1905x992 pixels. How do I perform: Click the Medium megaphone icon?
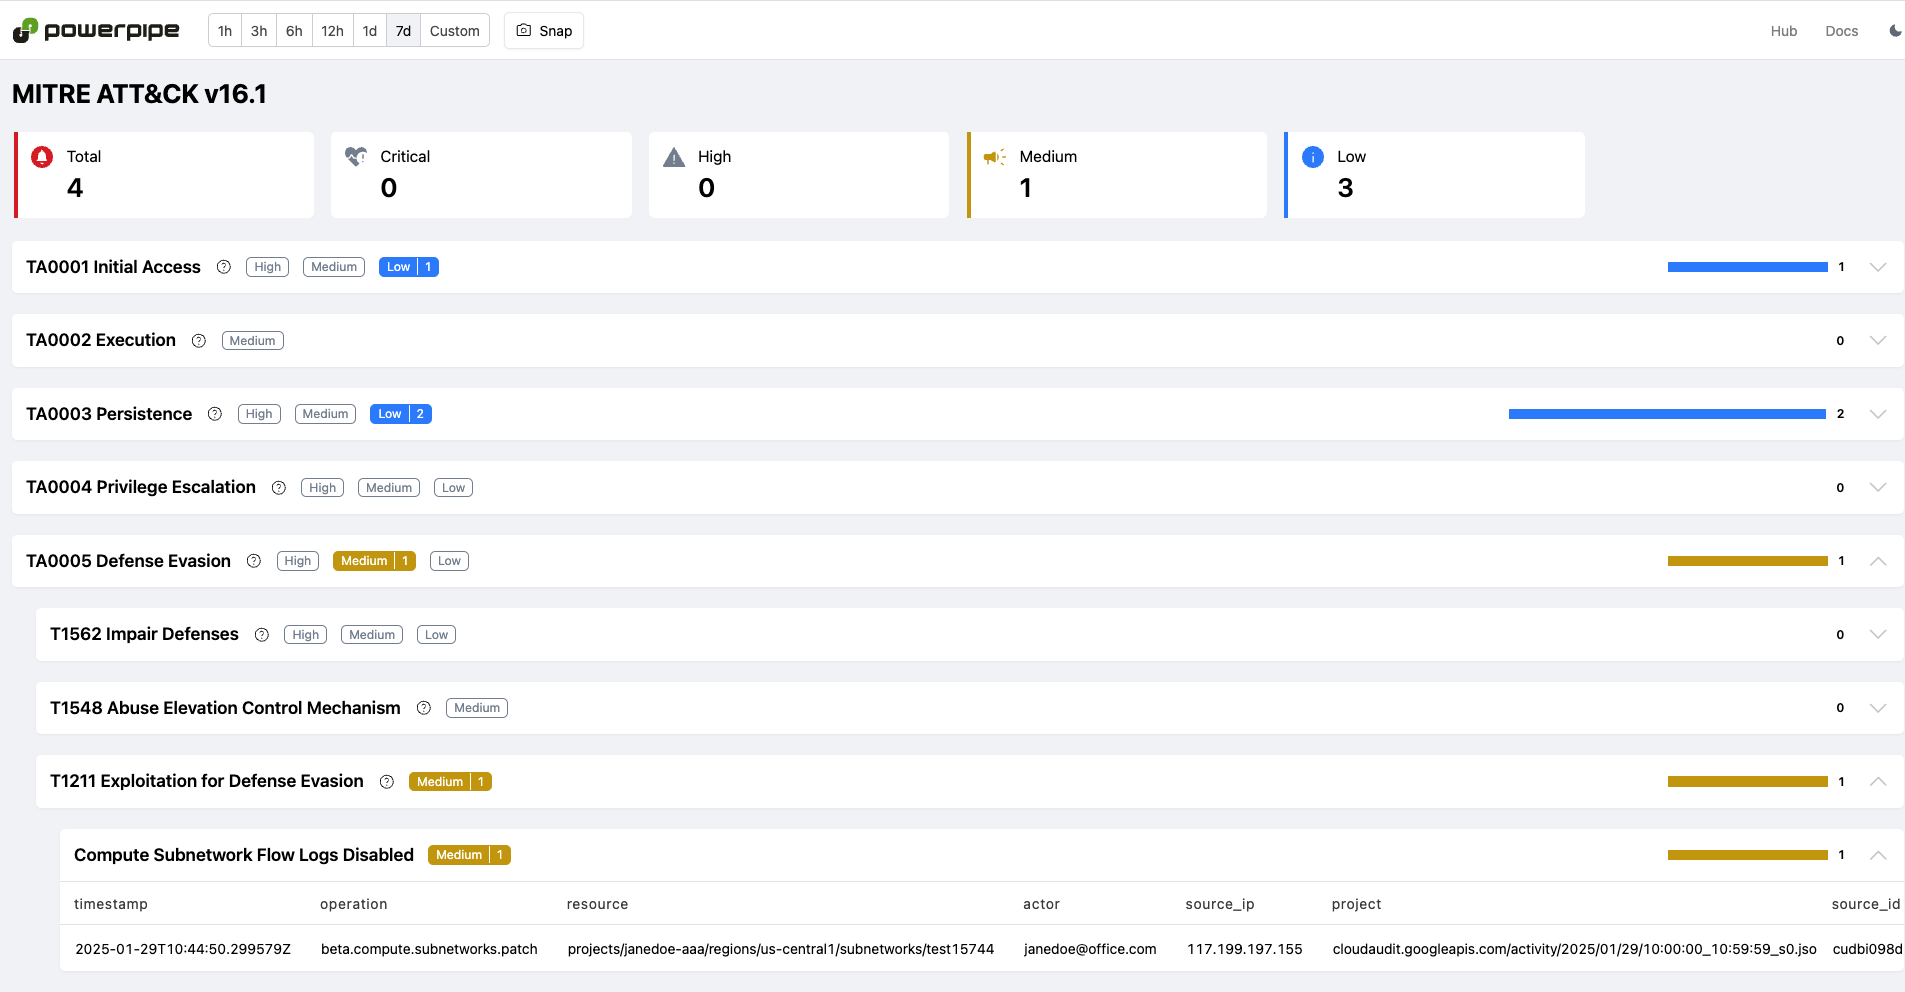coord(994,157)
